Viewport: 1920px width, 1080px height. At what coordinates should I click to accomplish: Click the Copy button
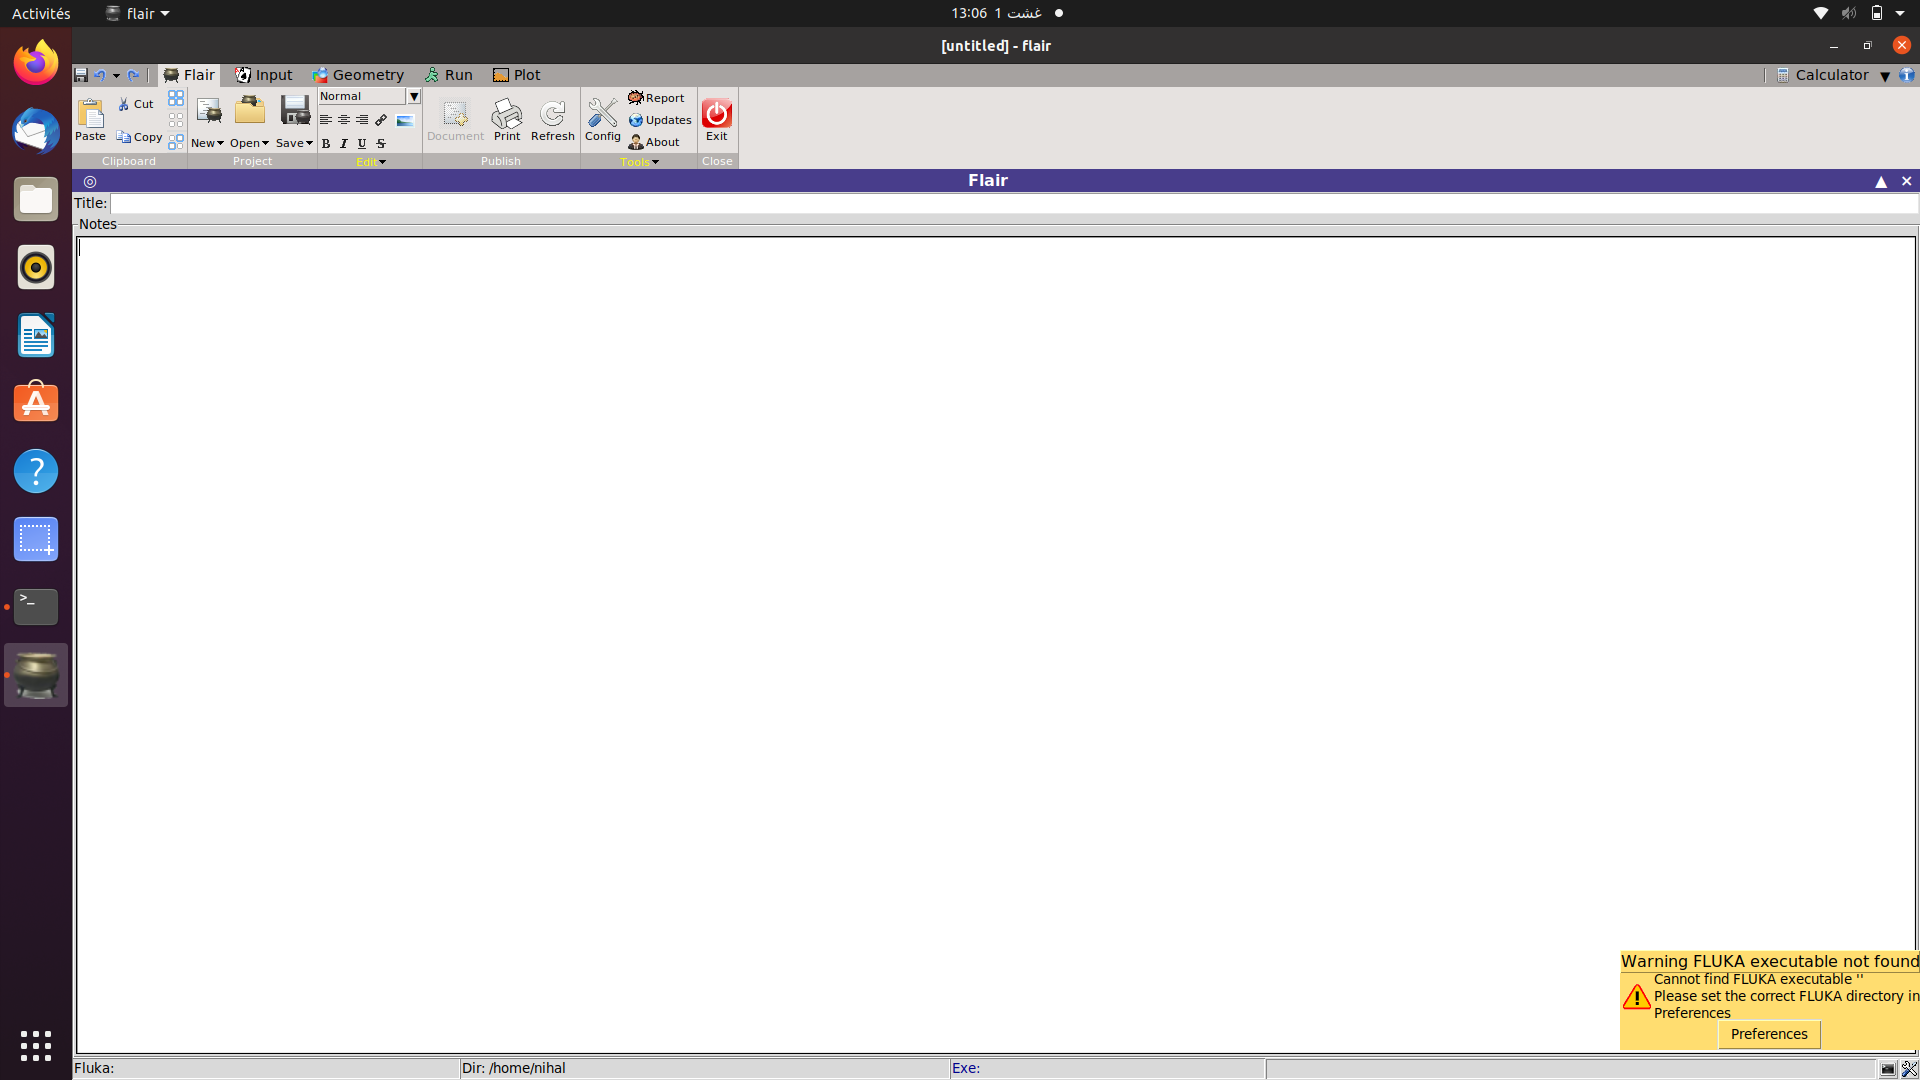coord(139,137)
